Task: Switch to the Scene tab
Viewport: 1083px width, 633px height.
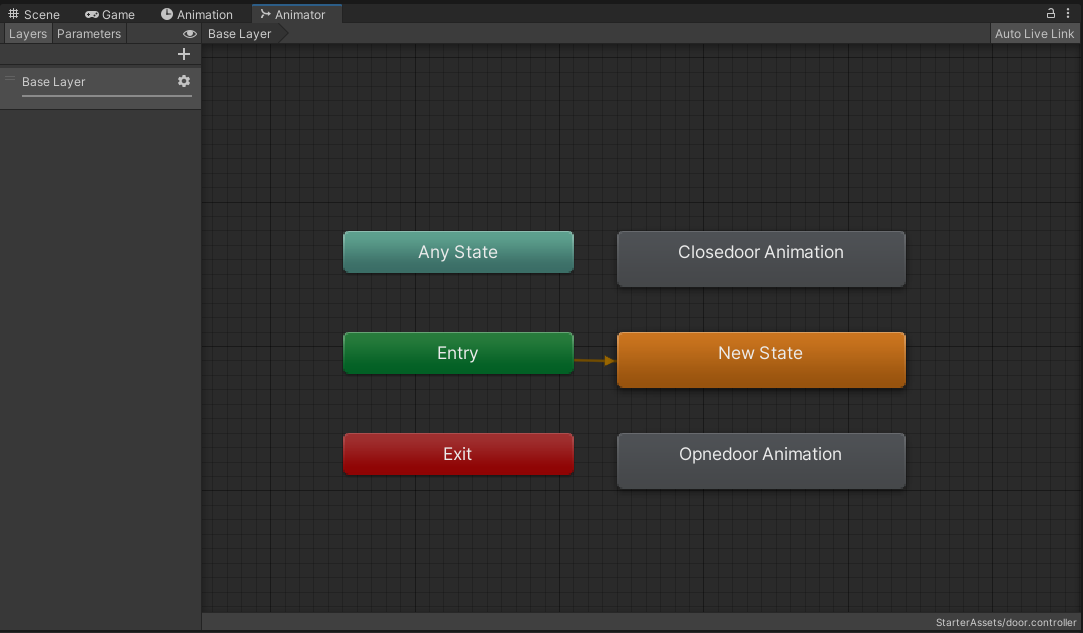Action: pos(34,14)
